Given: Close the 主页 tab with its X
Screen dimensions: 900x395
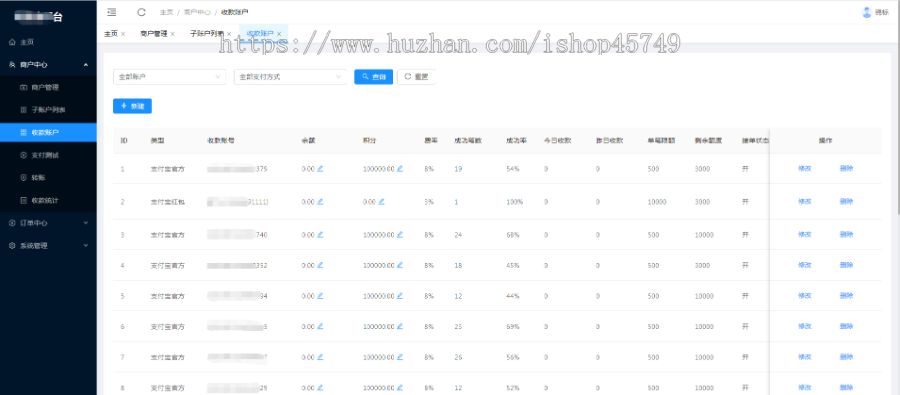Looking at the screenshot, I should [123, 34].
